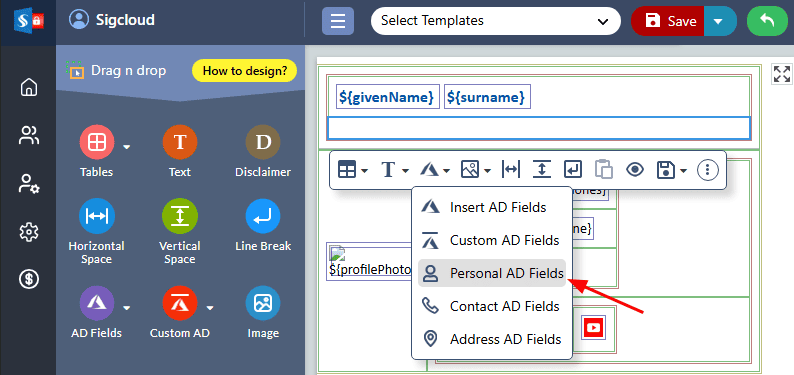Open the billing dollar icon
Viewport: 794px width, 375px height.
pyautogui.click(x=28, y=279)
